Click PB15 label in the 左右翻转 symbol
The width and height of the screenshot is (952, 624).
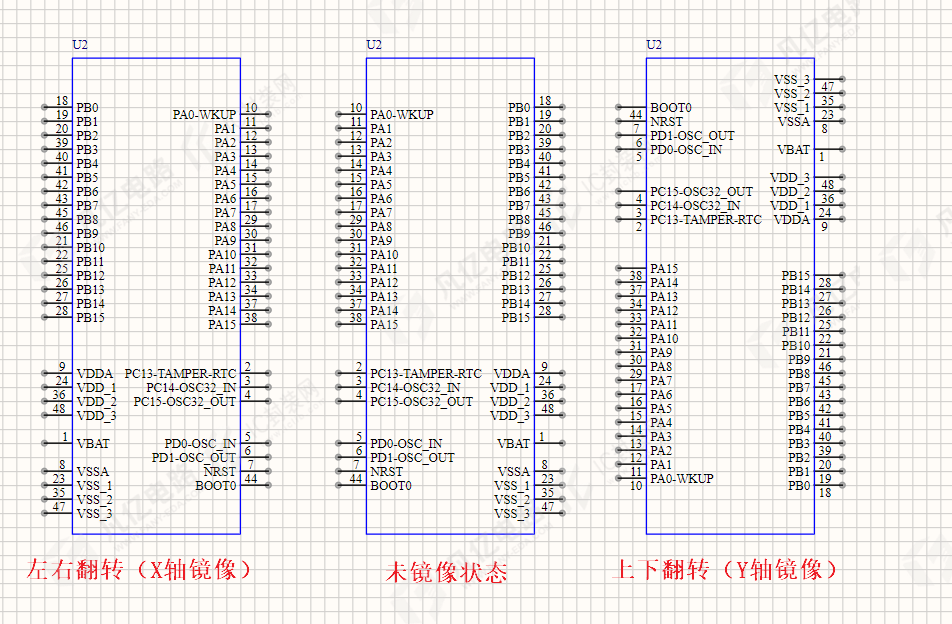90,317
